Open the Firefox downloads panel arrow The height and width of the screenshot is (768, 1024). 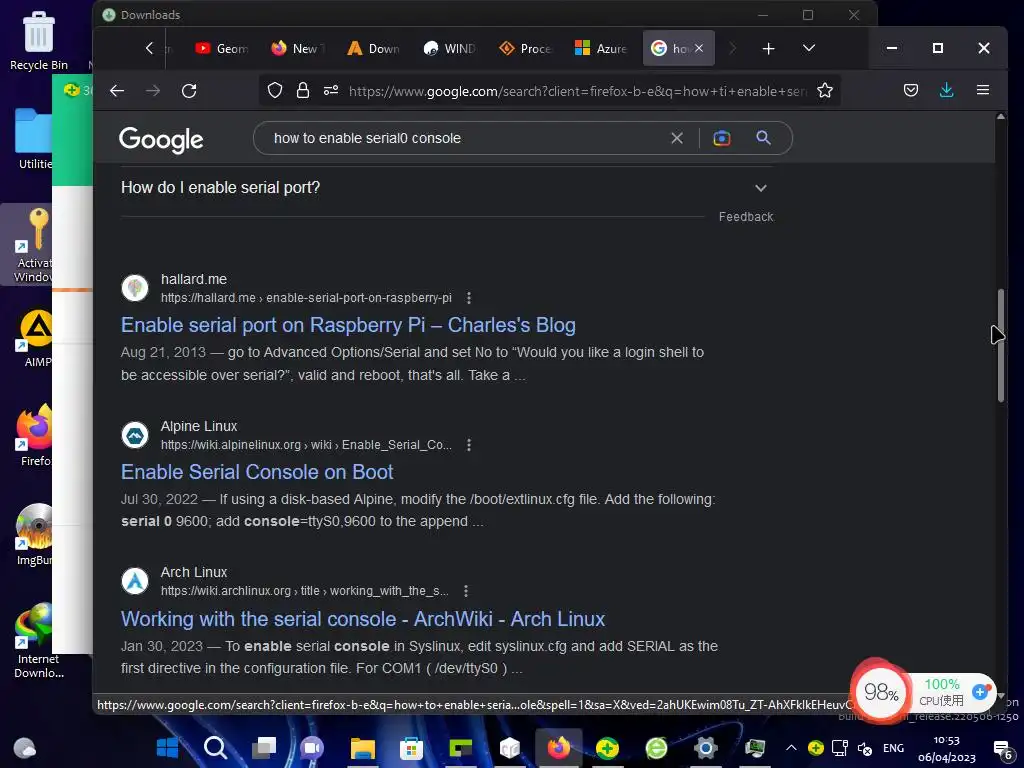(946, 90)
